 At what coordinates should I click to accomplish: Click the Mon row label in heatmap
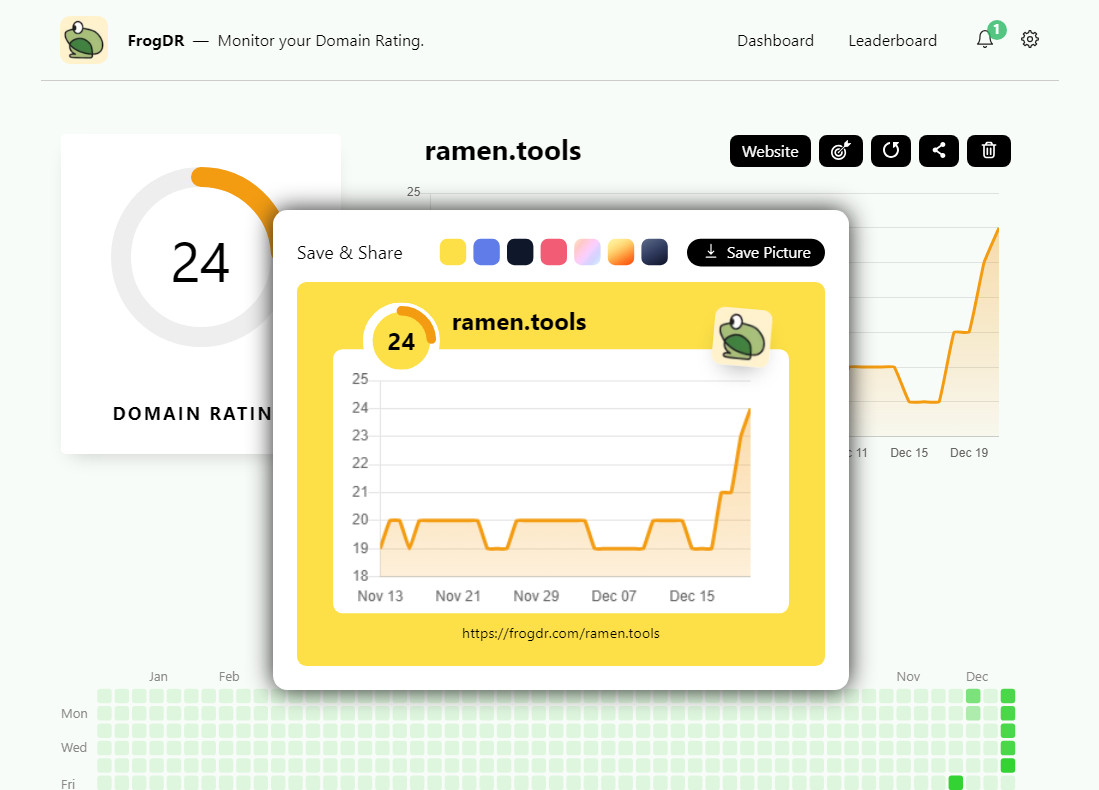click(74, 714)
